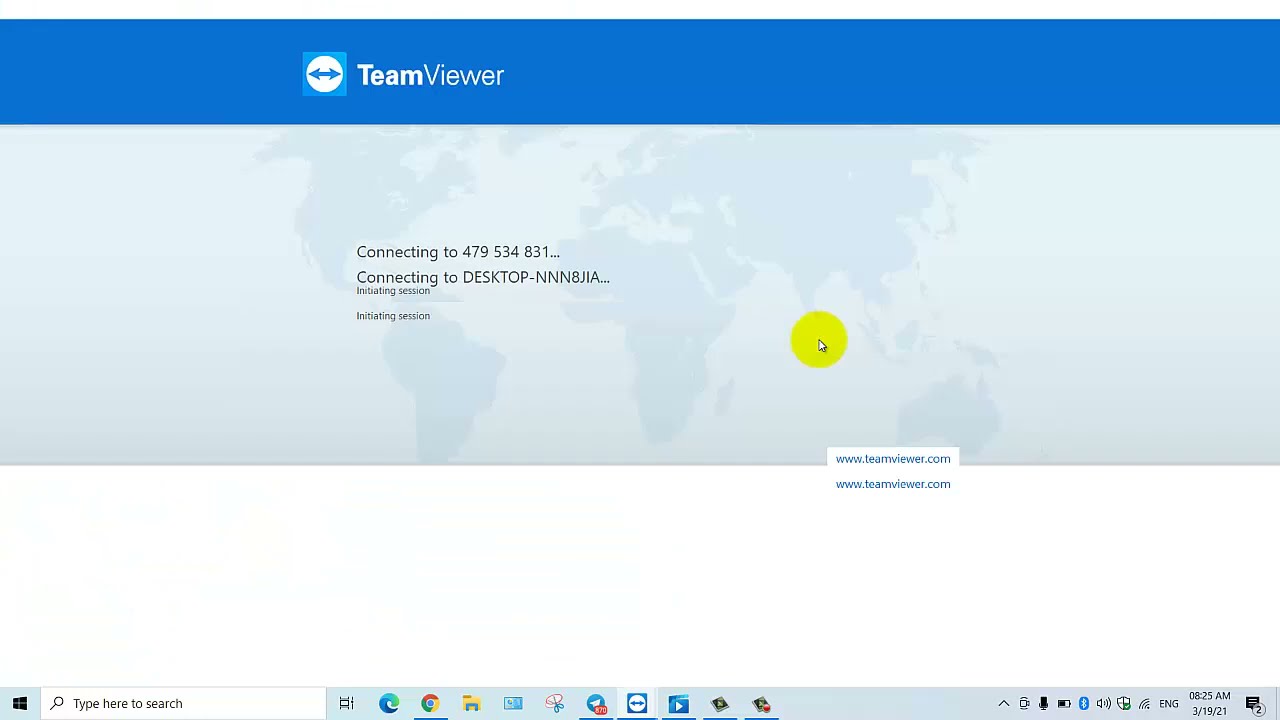Open the clock showing 08:25 AM

coord(1209,704)
